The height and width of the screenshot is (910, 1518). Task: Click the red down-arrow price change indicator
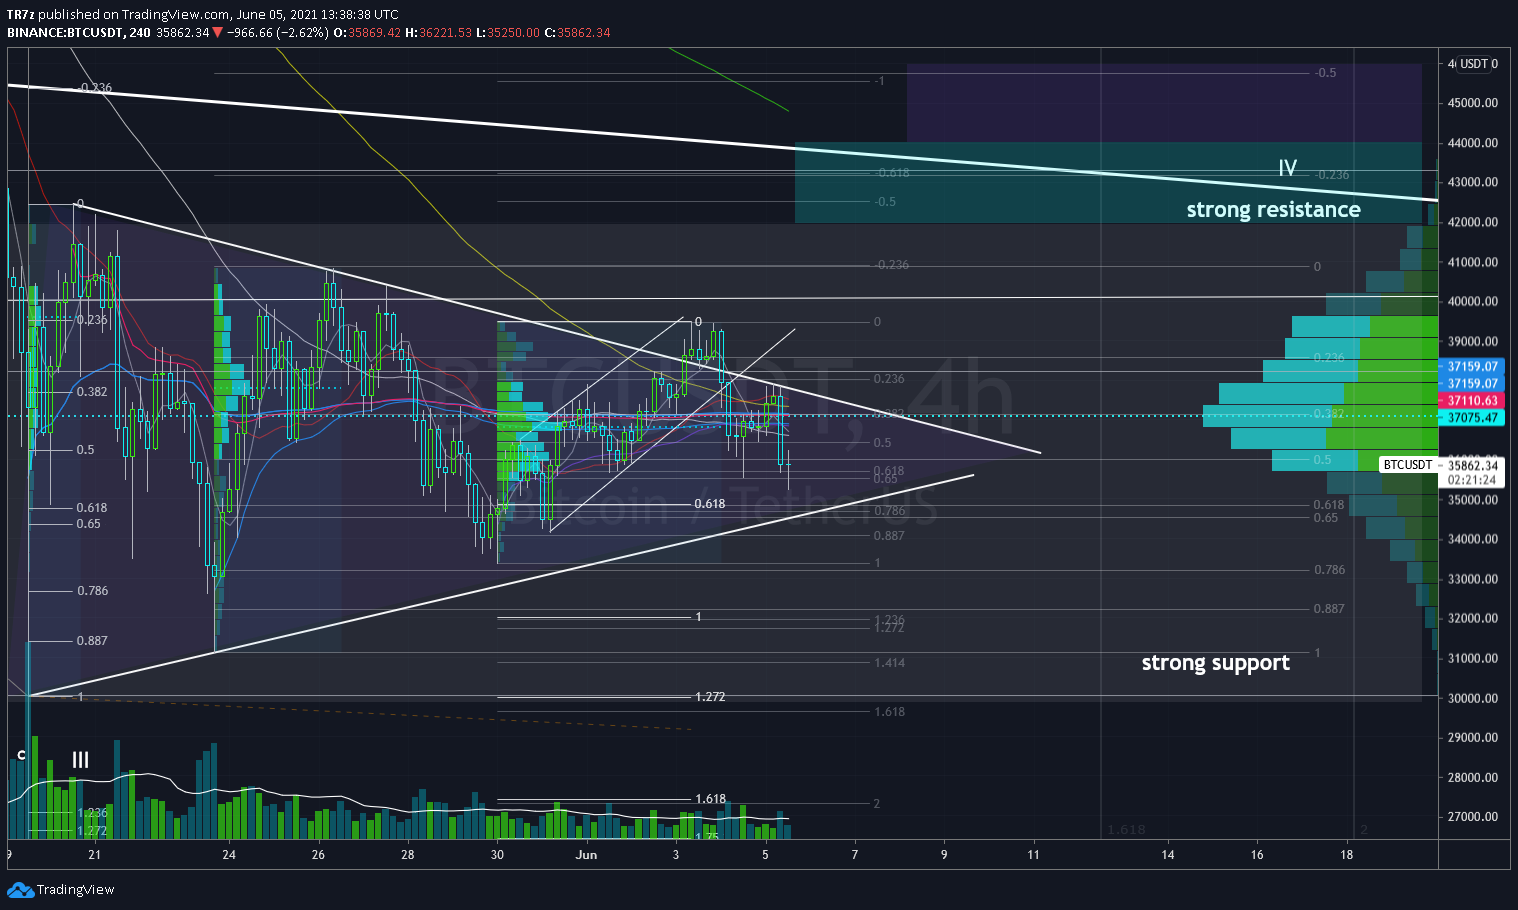(217, 32)
